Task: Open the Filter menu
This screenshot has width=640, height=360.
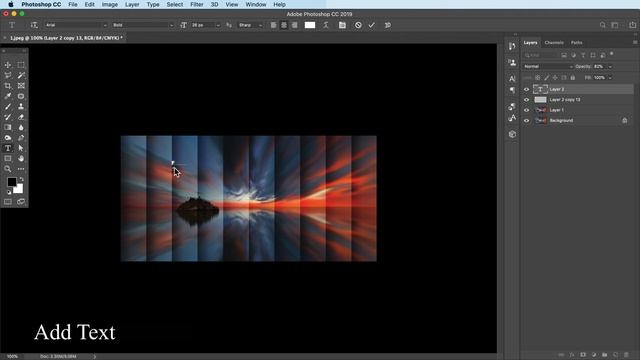Action: click(197, 4)
